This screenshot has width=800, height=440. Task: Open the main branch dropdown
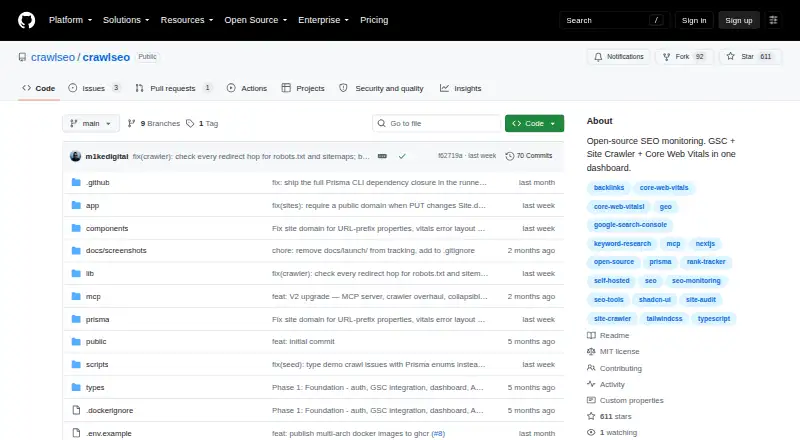(x=91, y=124)
